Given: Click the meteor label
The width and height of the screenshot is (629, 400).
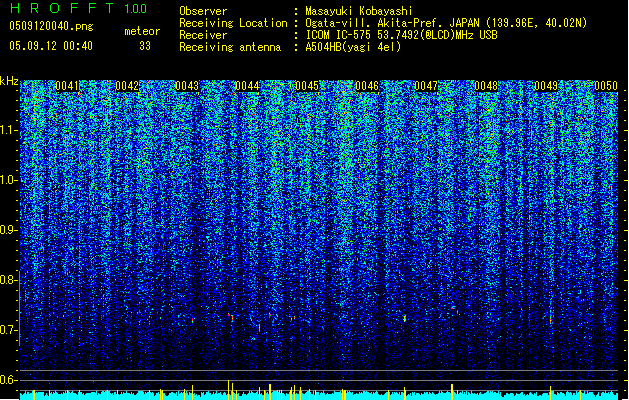Looking at the screenshot, I should (x=142, y=31).
